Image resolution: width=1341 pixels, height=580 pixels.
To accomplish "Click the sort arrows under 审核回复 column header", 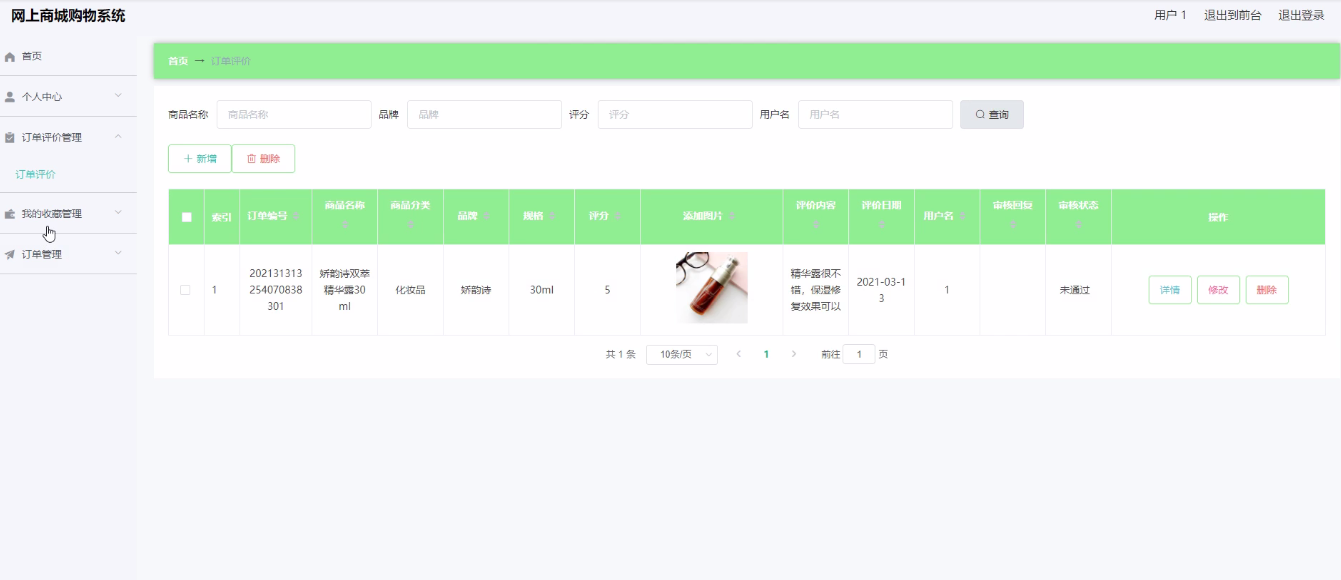I will coord(1012,225).
